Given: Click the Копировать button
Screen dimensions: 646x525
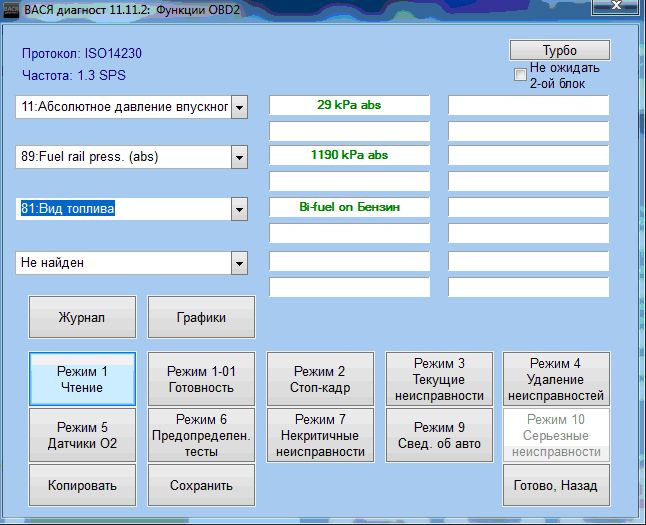Looking at the screenshot, I should [82, 485].
